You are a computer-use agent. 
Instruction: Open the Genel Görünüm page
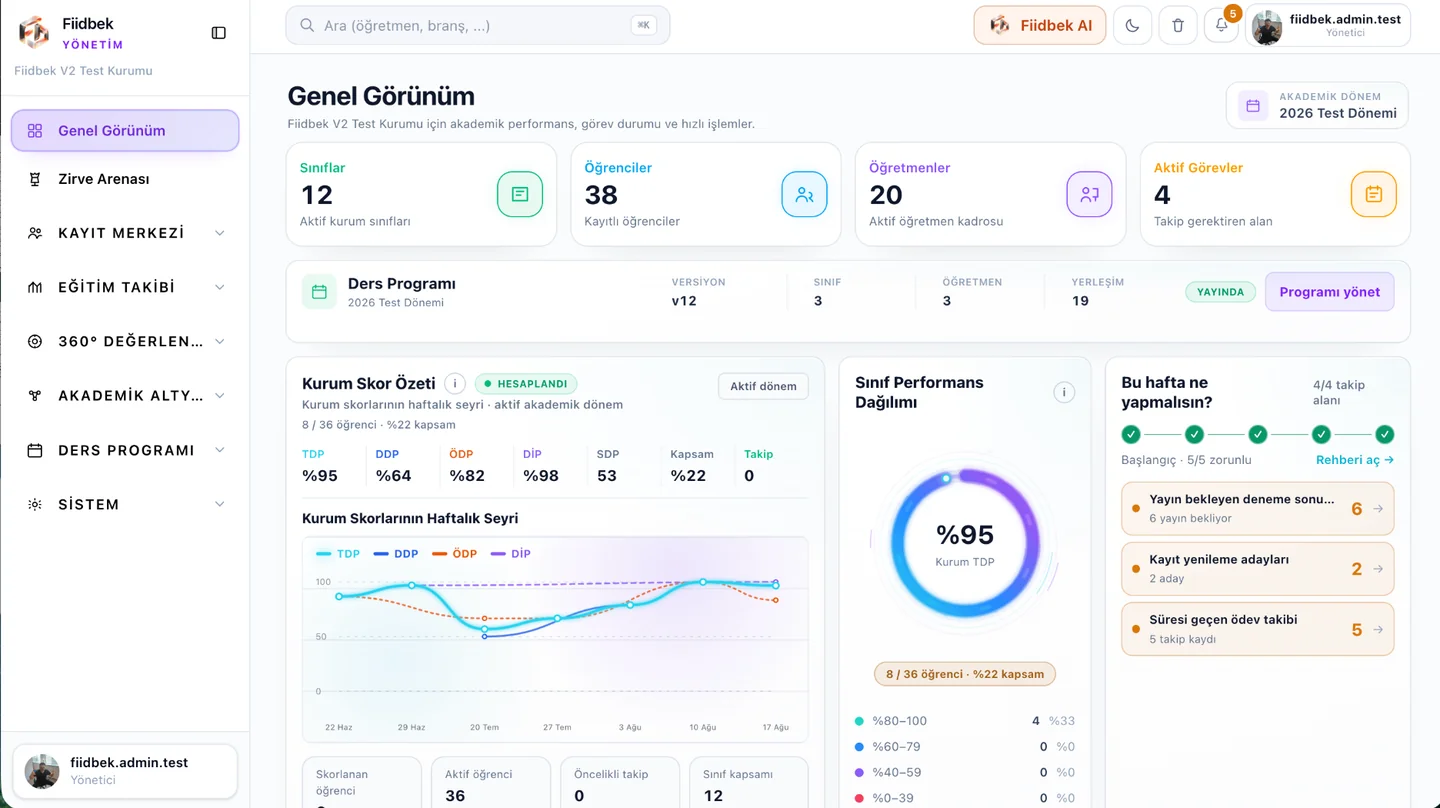tap(125, 131)
